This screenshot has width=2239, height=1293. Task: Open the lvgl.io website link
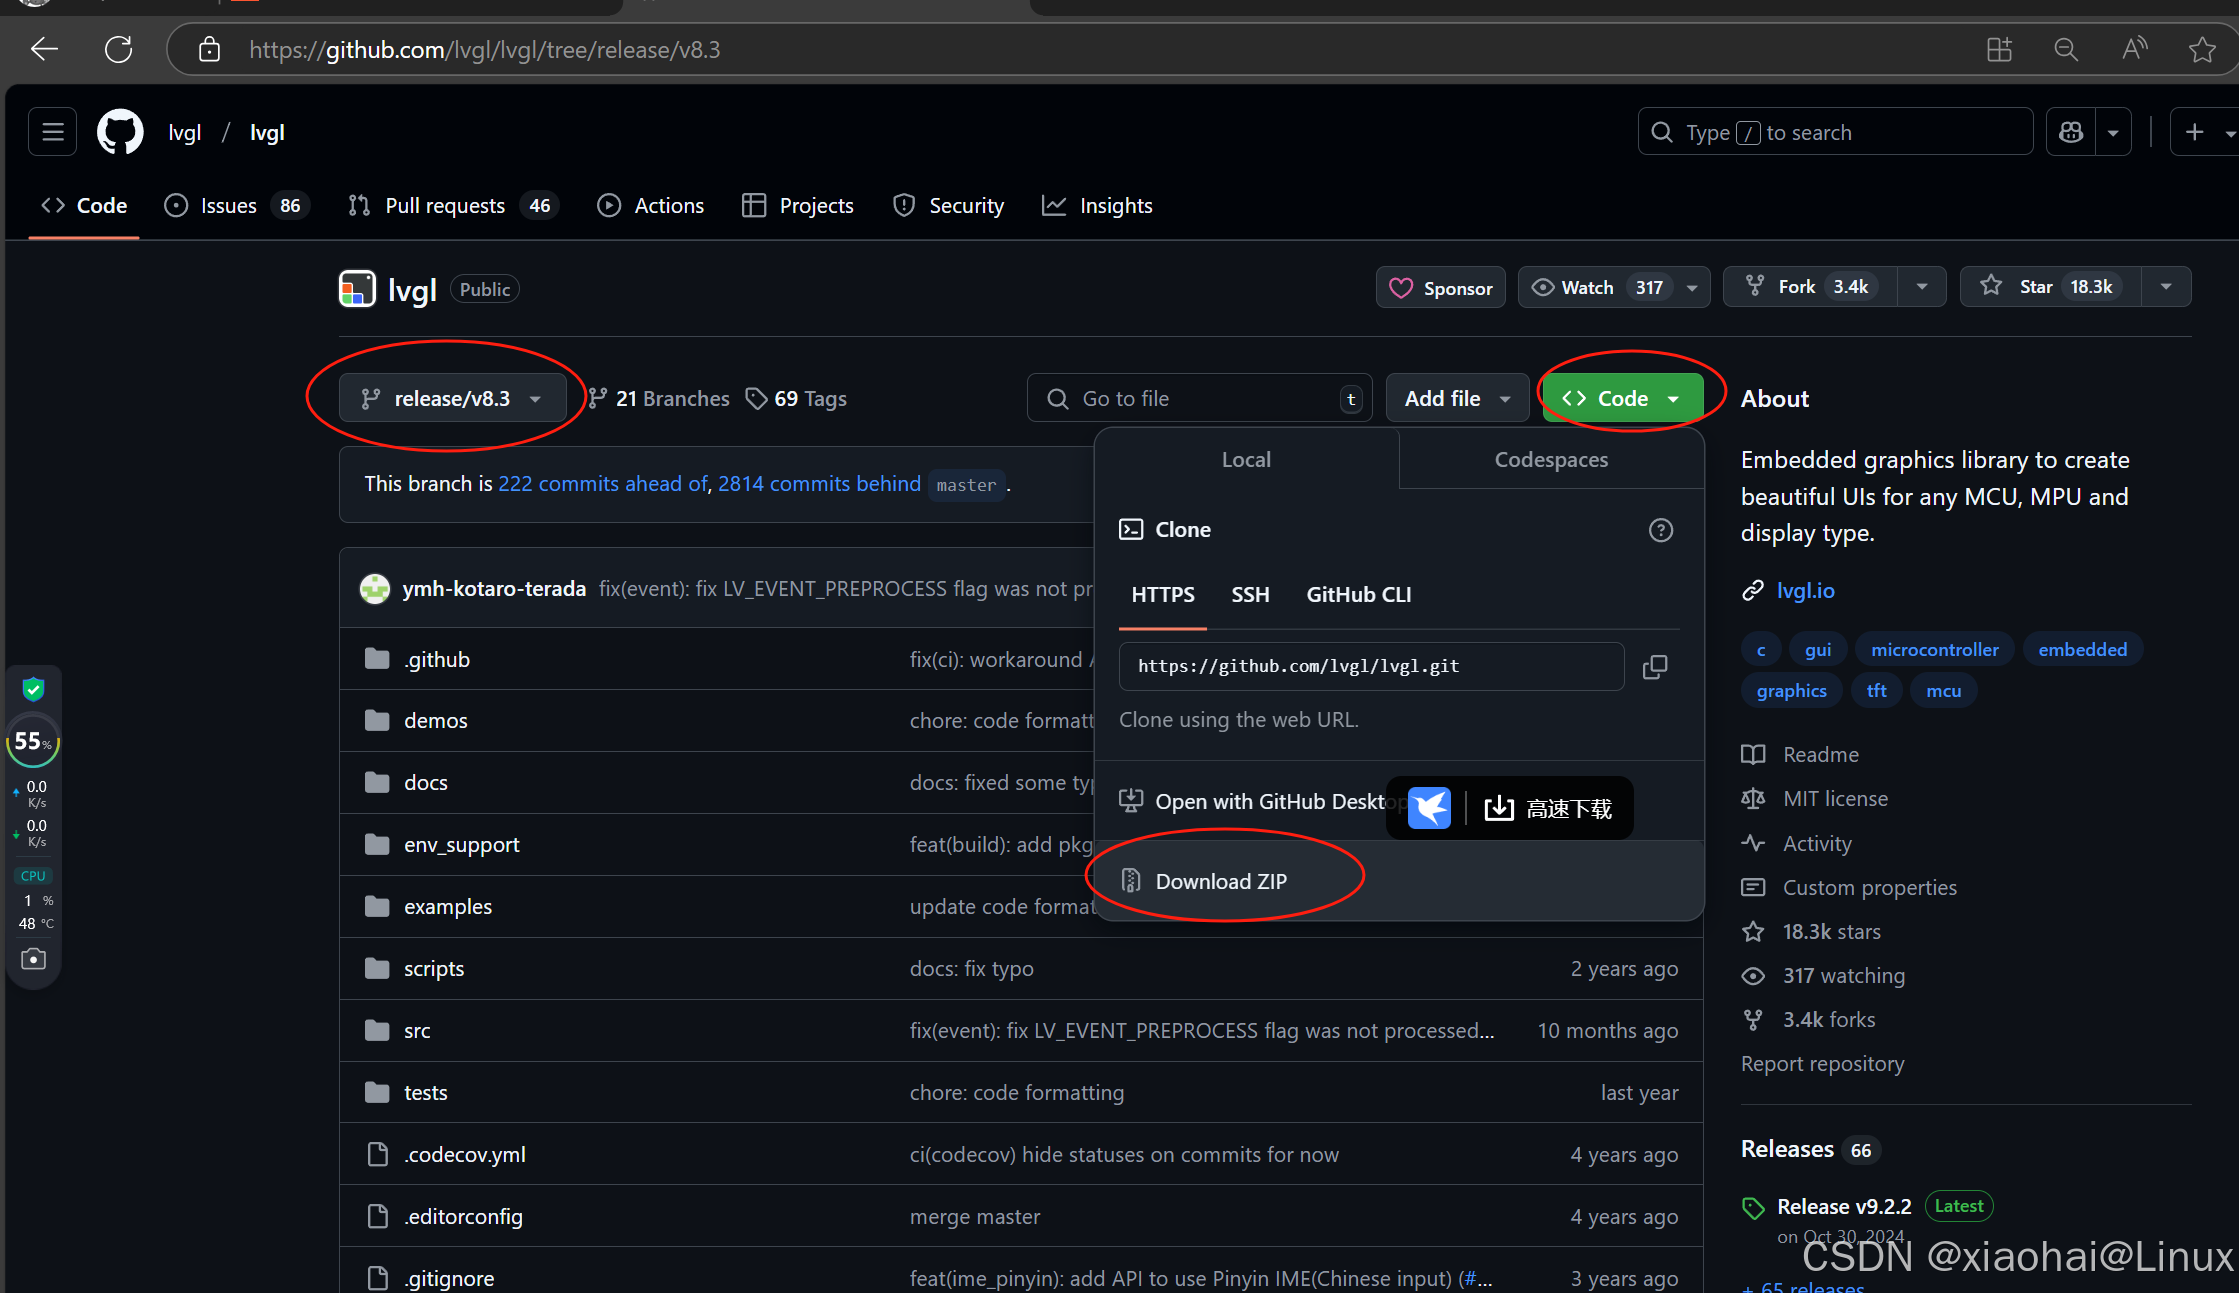click(x=1805, y=590)
